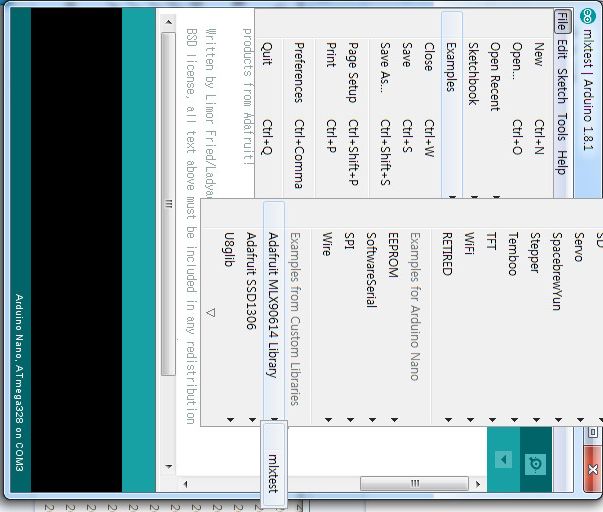Open the sketch tab dropdown arrow

(503, 459)
